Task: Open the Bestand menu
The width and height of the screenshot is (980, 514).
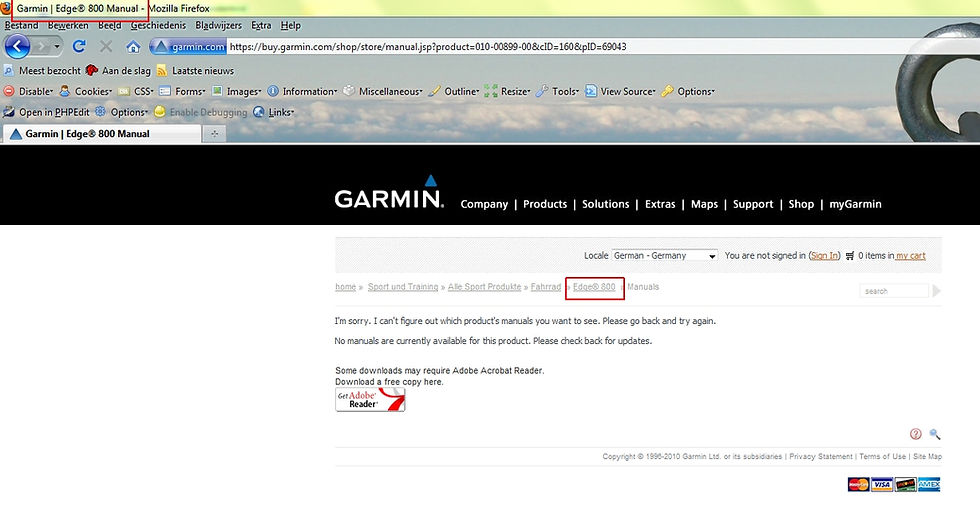Action: pyautogui.click(x=21, y=26)
